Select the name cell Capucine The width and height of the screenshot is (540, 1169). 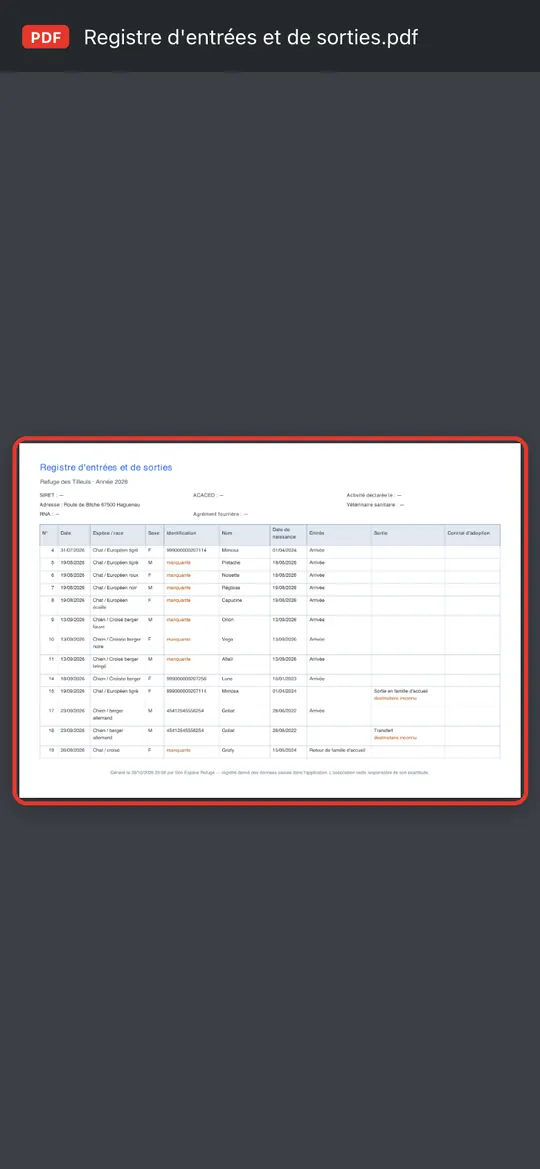pyautogui.click(x=231, y=600)
